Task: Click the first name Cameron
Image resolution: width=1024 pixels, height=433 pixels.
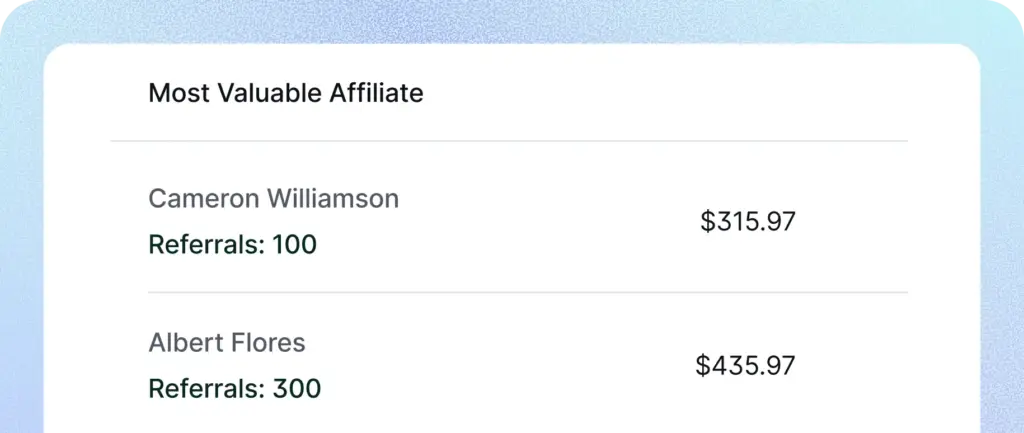Action: pos(196,199)
